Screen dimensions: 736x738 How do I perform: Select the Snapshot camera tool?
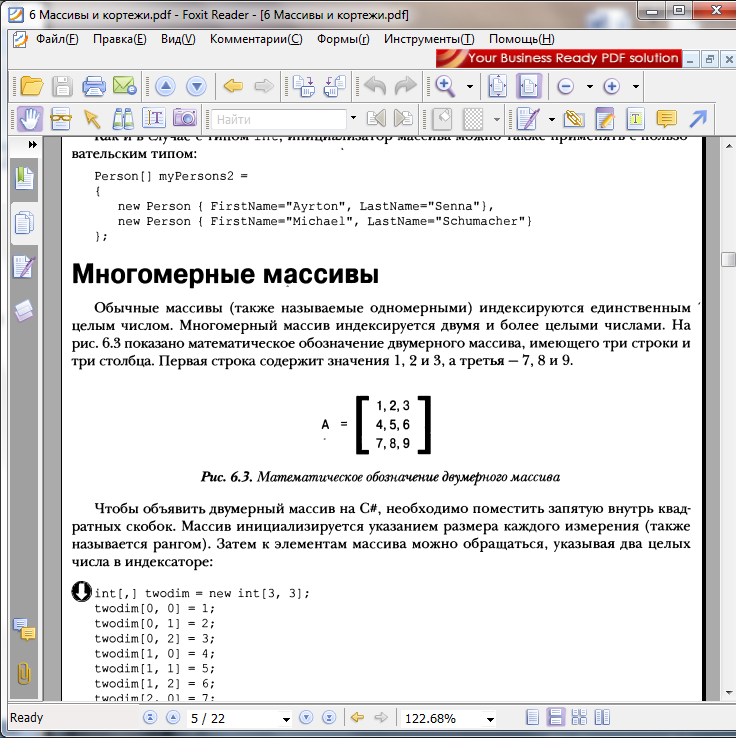click(184, 118)
